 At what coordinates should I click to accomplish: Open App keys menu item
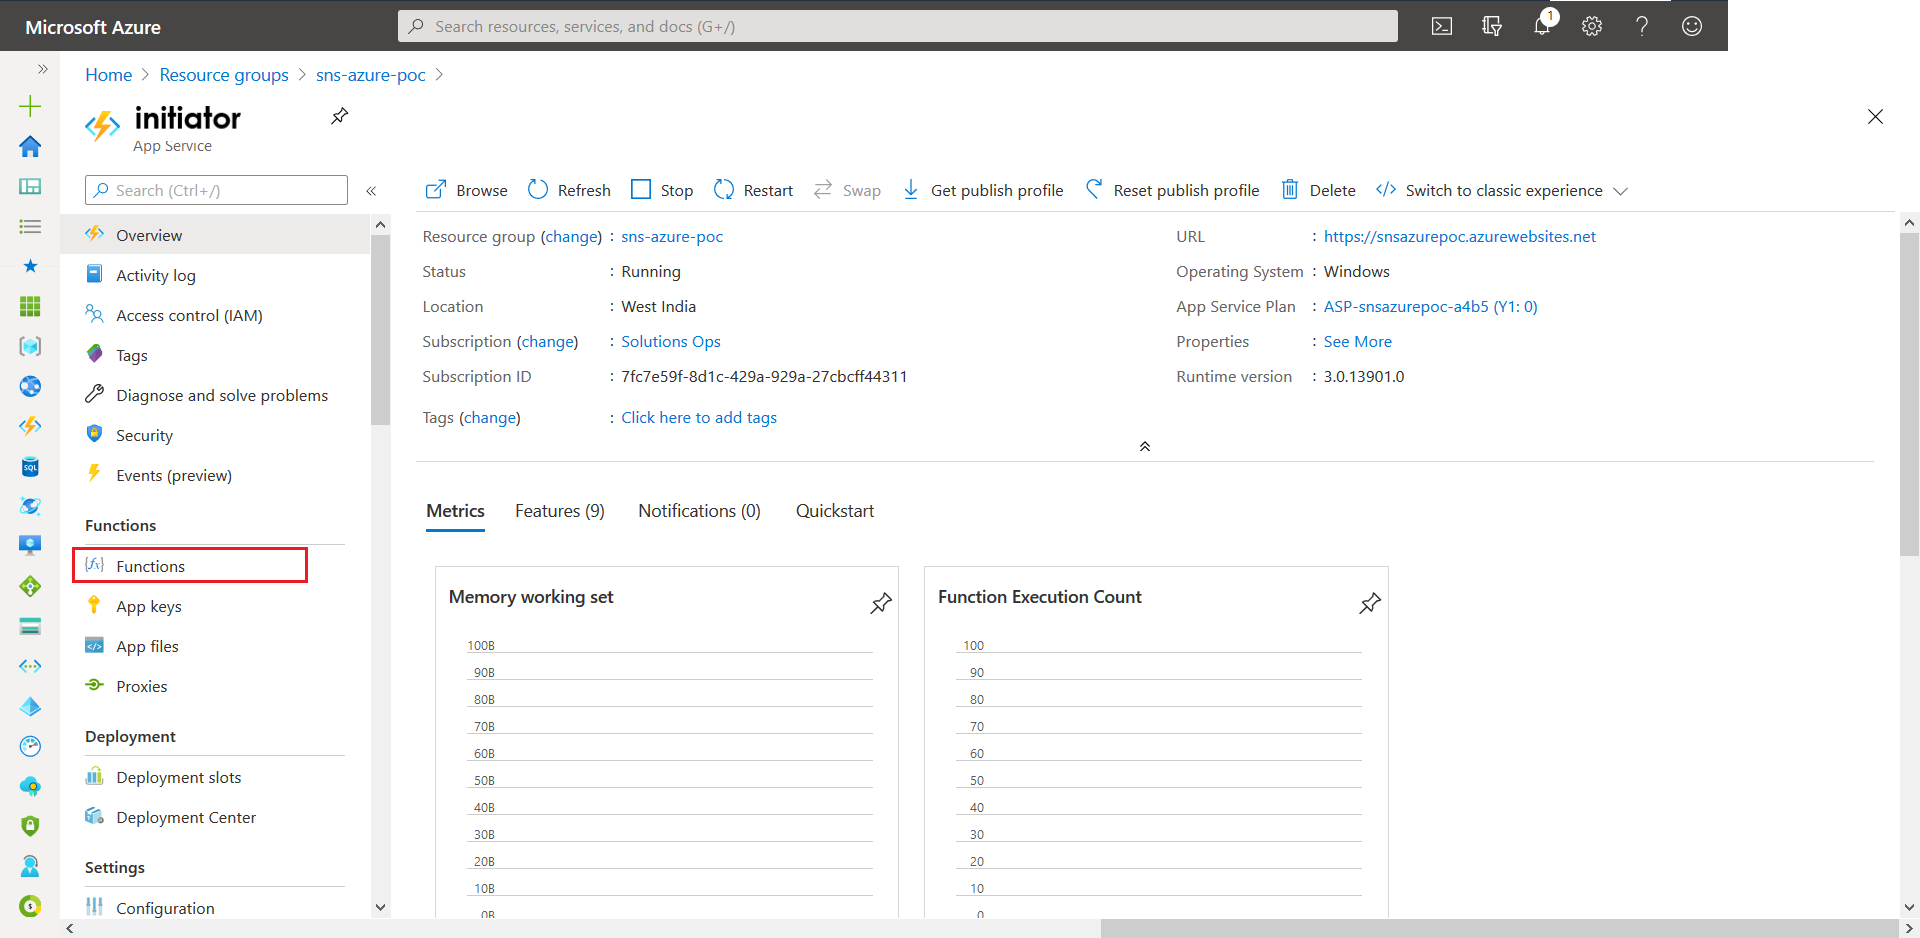point(215,606)
